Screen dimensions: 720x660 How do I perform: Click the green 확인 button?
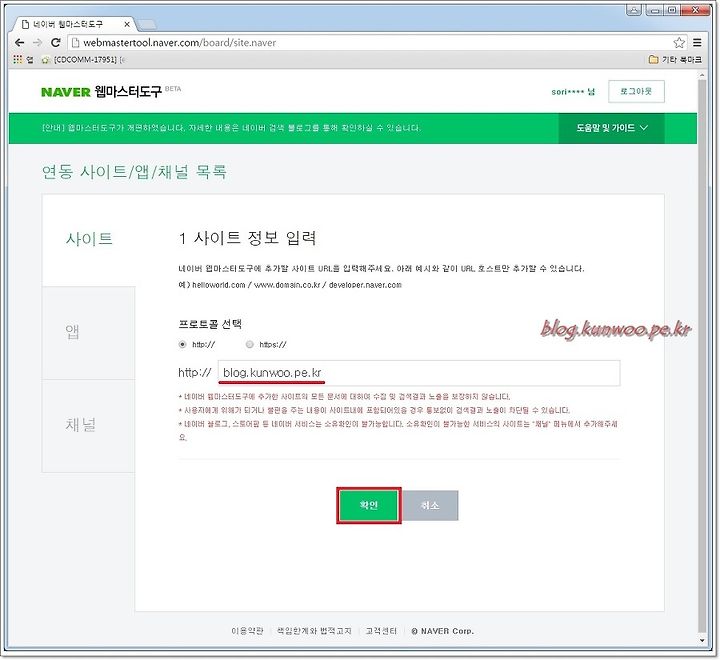369,505
